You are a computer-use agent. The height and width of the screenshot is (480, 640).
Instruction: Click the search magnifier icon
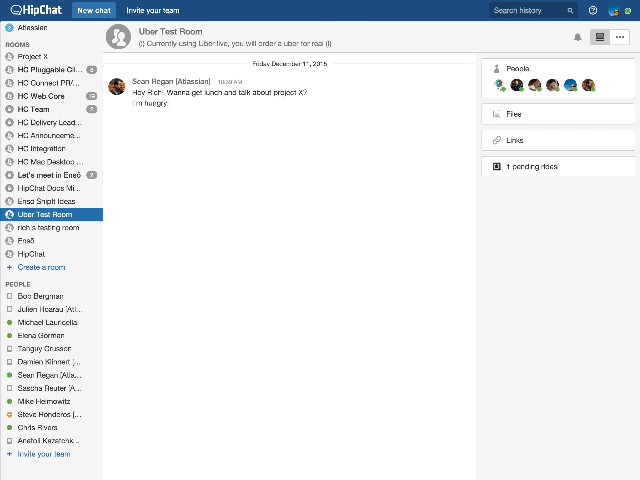(x=571, y=10)
